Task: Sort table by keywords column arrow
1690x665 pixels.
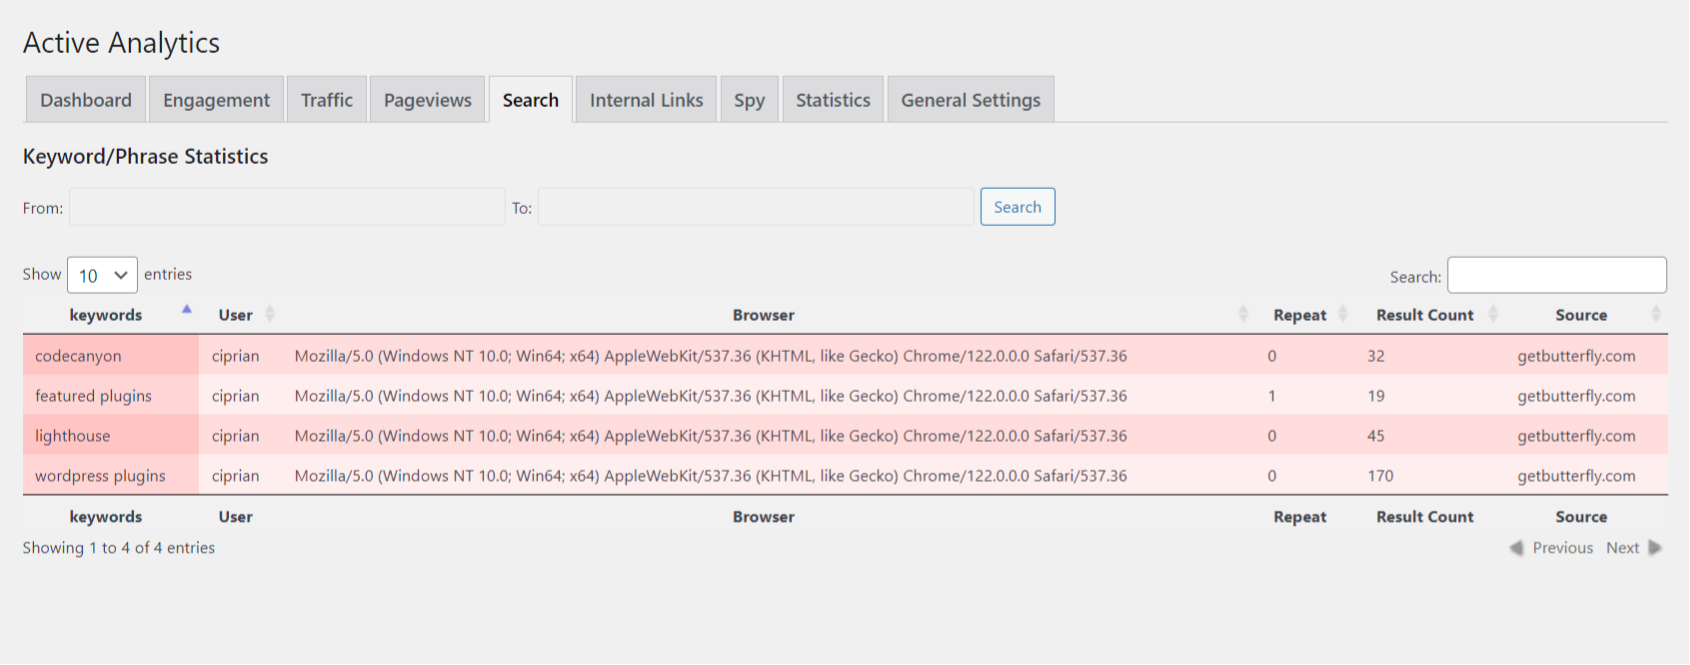Action: [x=187, y=310]
